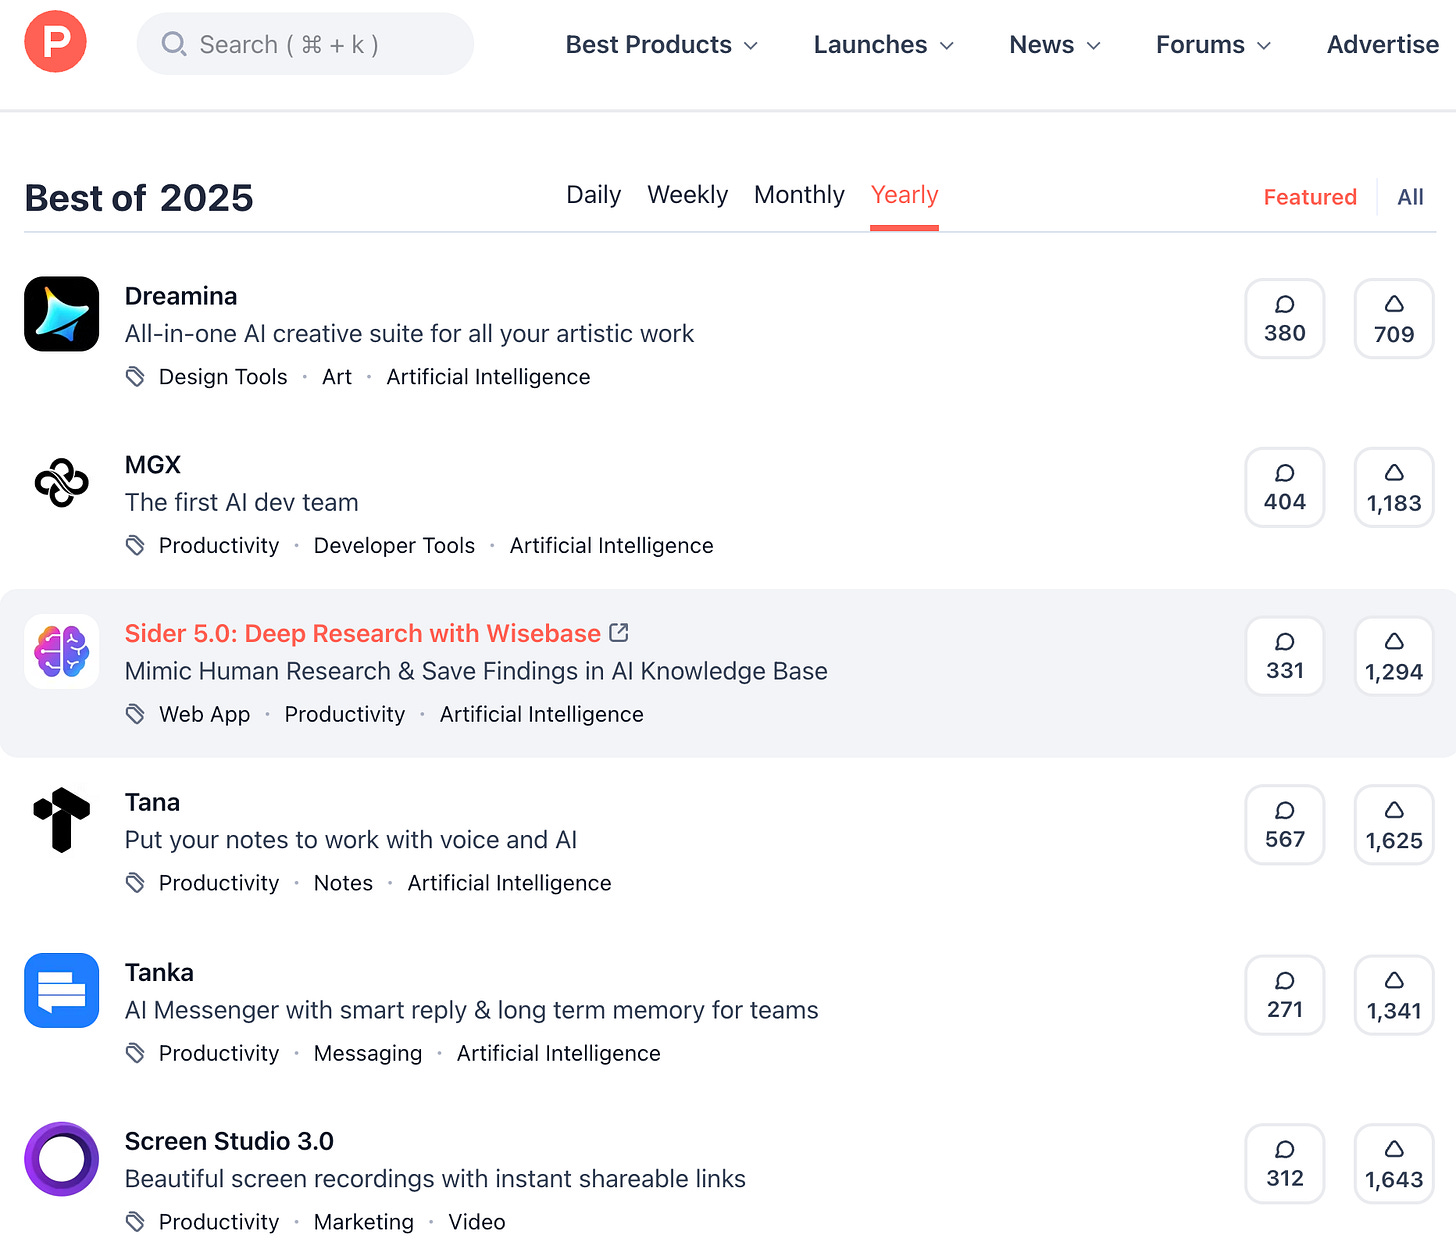Expand the News menu
Screen dimensions: 1456x1245
[1054, 45]
